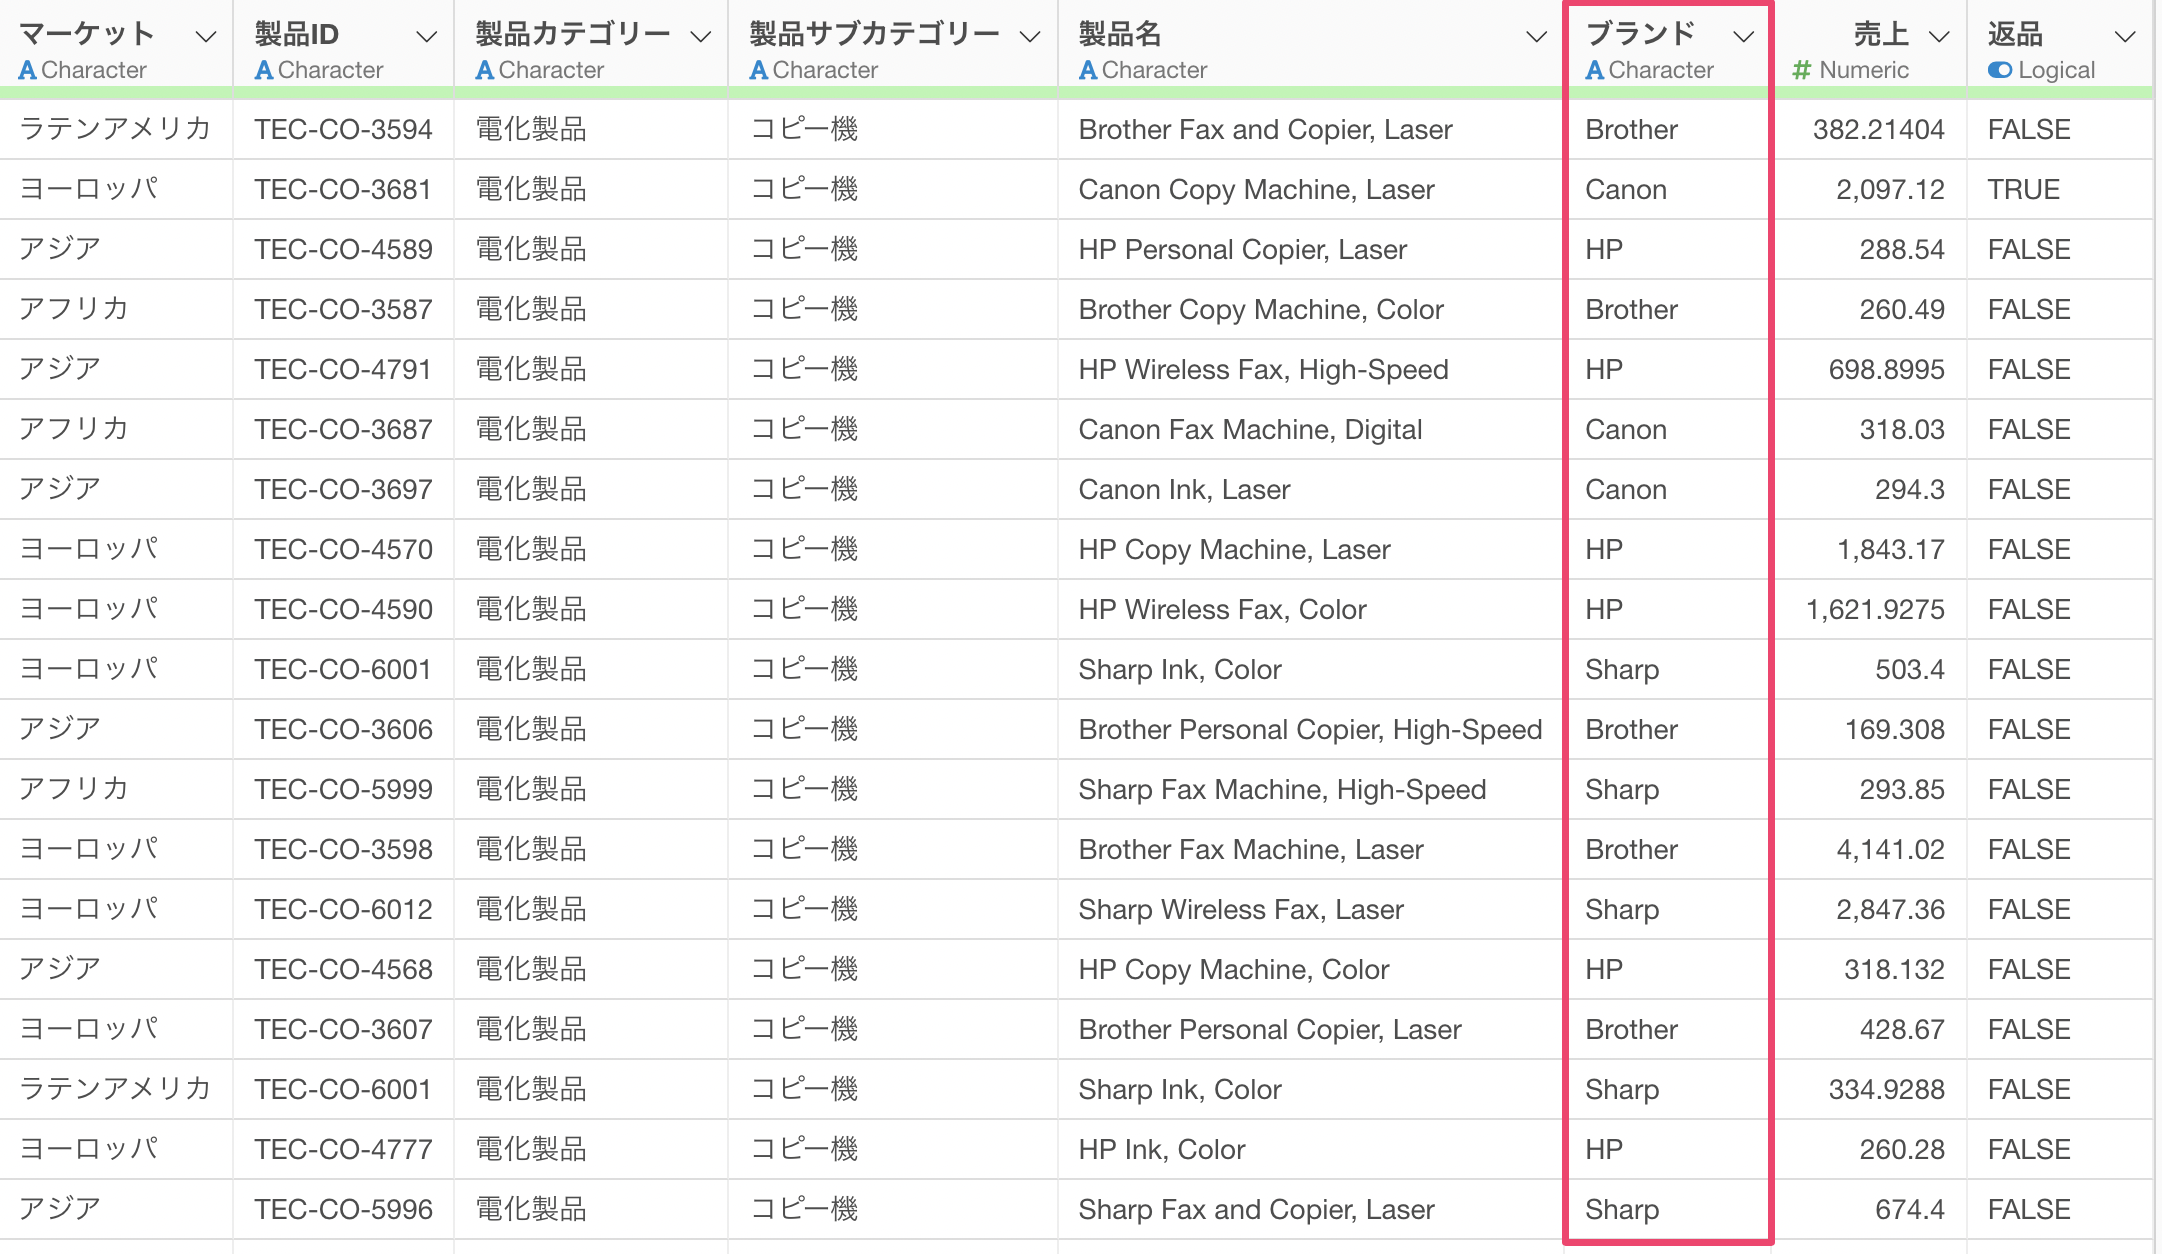
Task: Select the マーケット column header name
Action: pos(87,34)
